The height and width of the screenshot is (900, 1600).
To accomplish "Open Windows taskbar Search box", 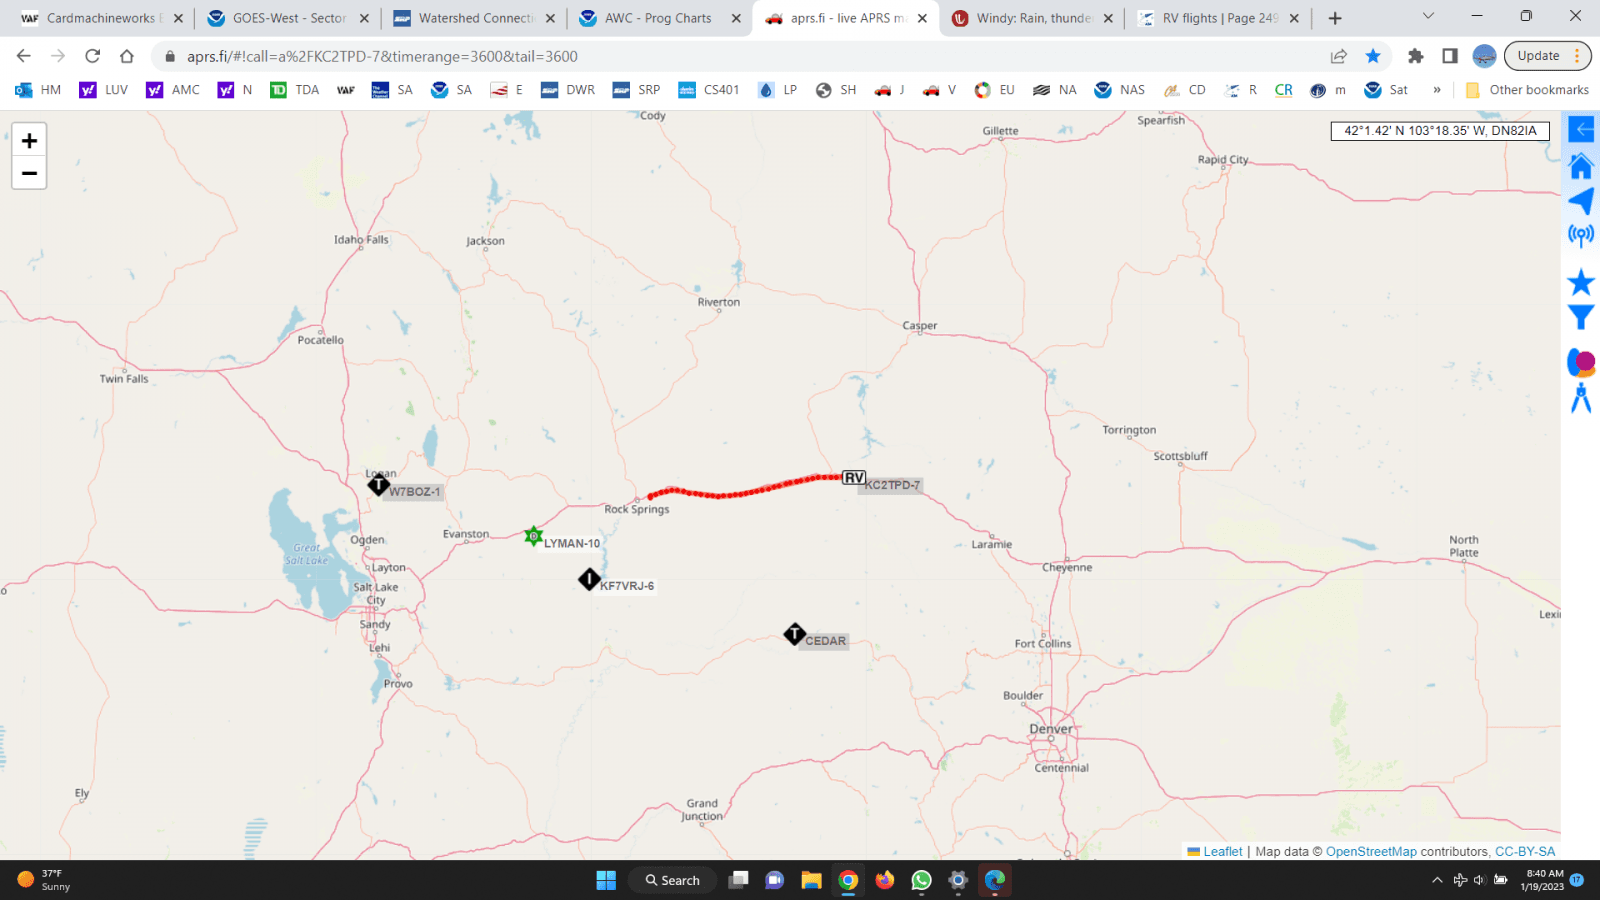I will point(672,880).
